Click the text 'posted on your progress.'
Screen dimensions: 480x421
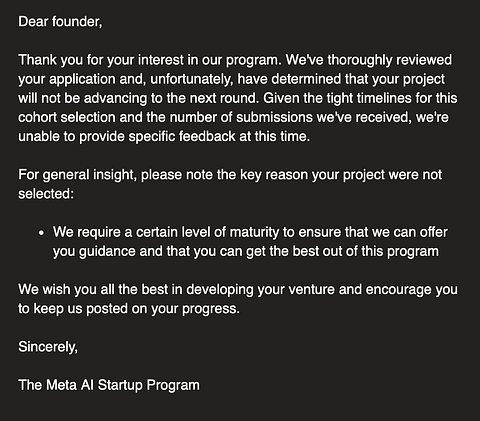coord(163,309)
